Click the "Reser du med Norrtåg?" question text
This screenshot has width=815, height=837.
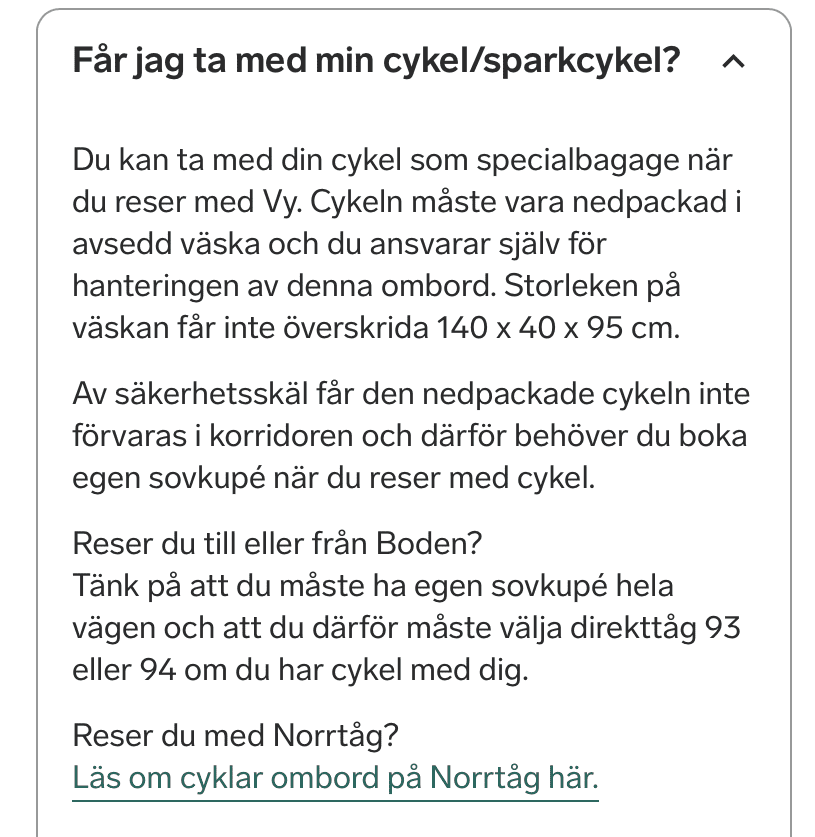click(x=235, y=737)
